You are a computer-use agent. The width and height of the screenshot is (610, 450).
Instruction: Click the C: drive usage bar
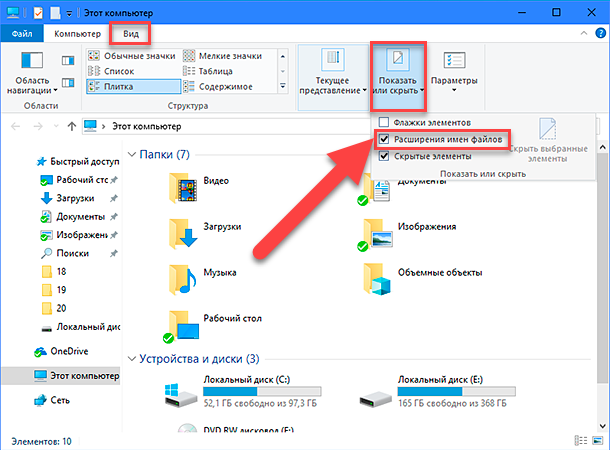[x=262, y=391]
